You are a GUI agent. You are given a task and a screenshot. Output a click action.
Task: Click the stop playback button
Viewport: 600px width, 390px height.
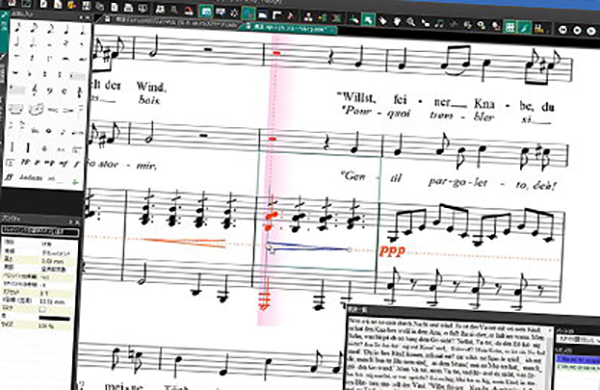point(577,30)
